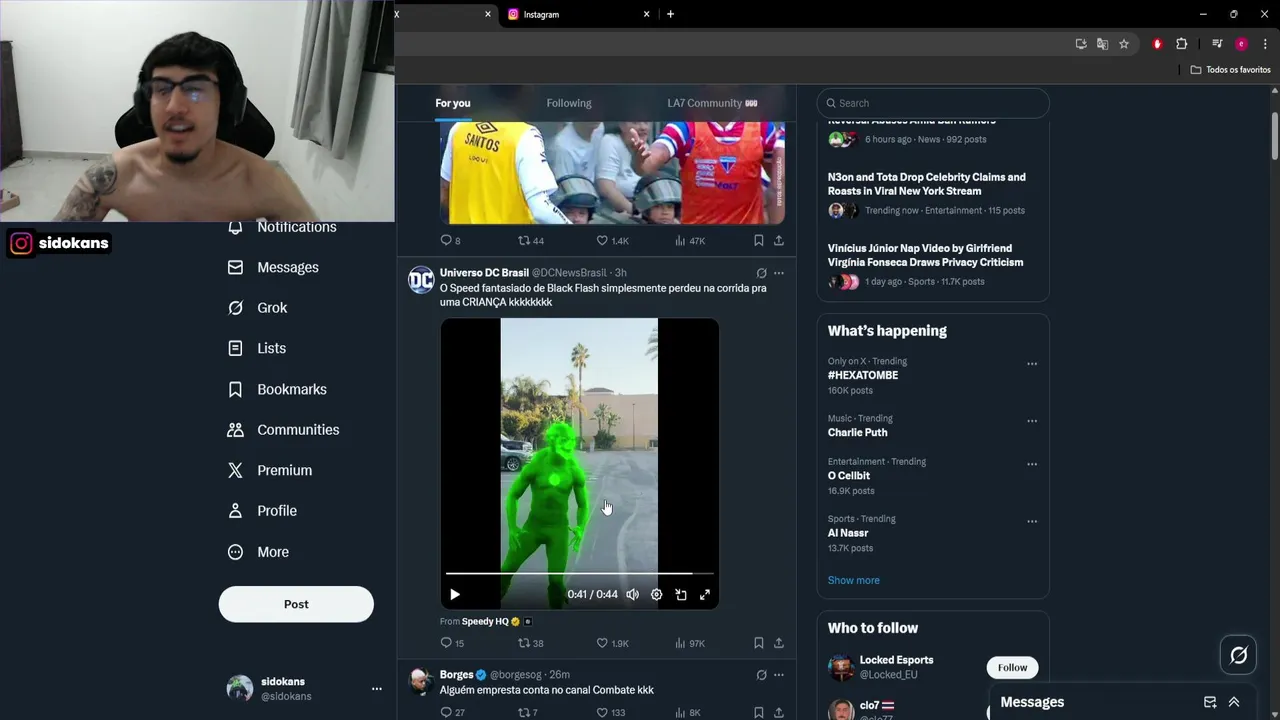Like the Santos photo post with 1.4K likes
The height and width of the screenshot is (720, 1280).
[612, 240]
